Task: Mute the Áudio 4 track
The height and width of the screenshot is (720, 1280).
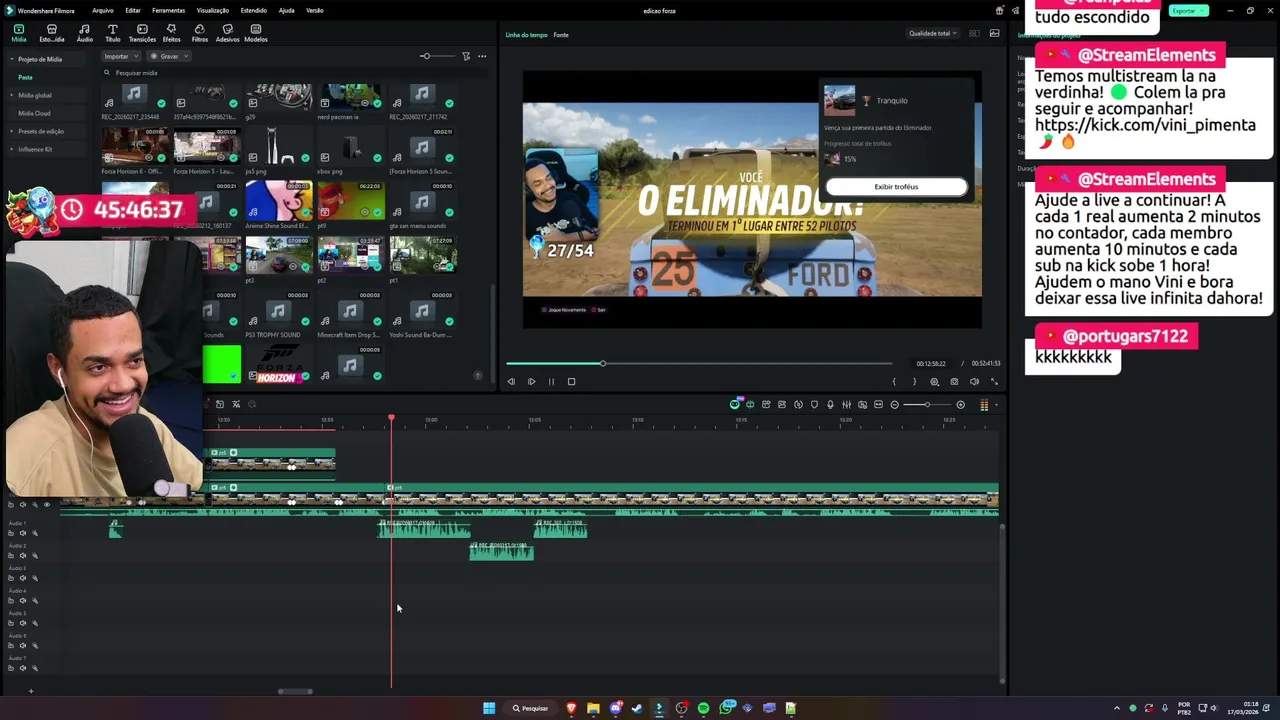Action: [x=22, y=600]
